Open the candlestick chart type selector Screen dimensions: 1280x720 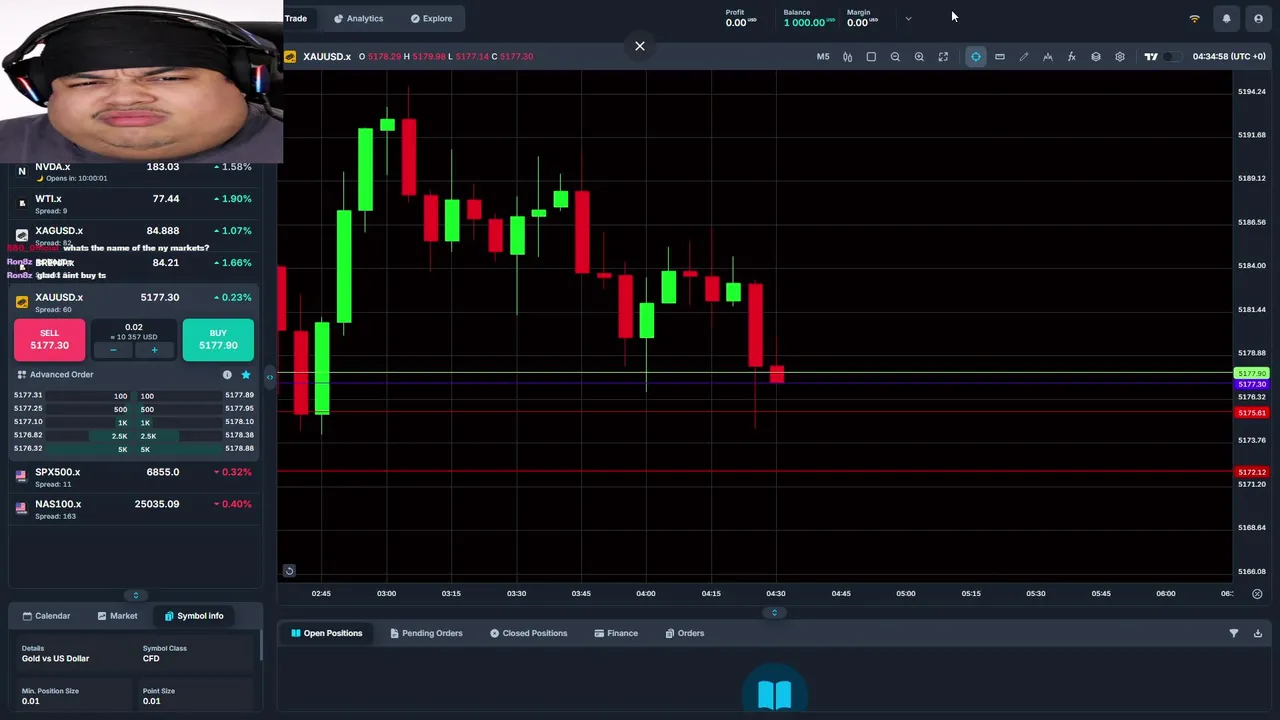847,57
